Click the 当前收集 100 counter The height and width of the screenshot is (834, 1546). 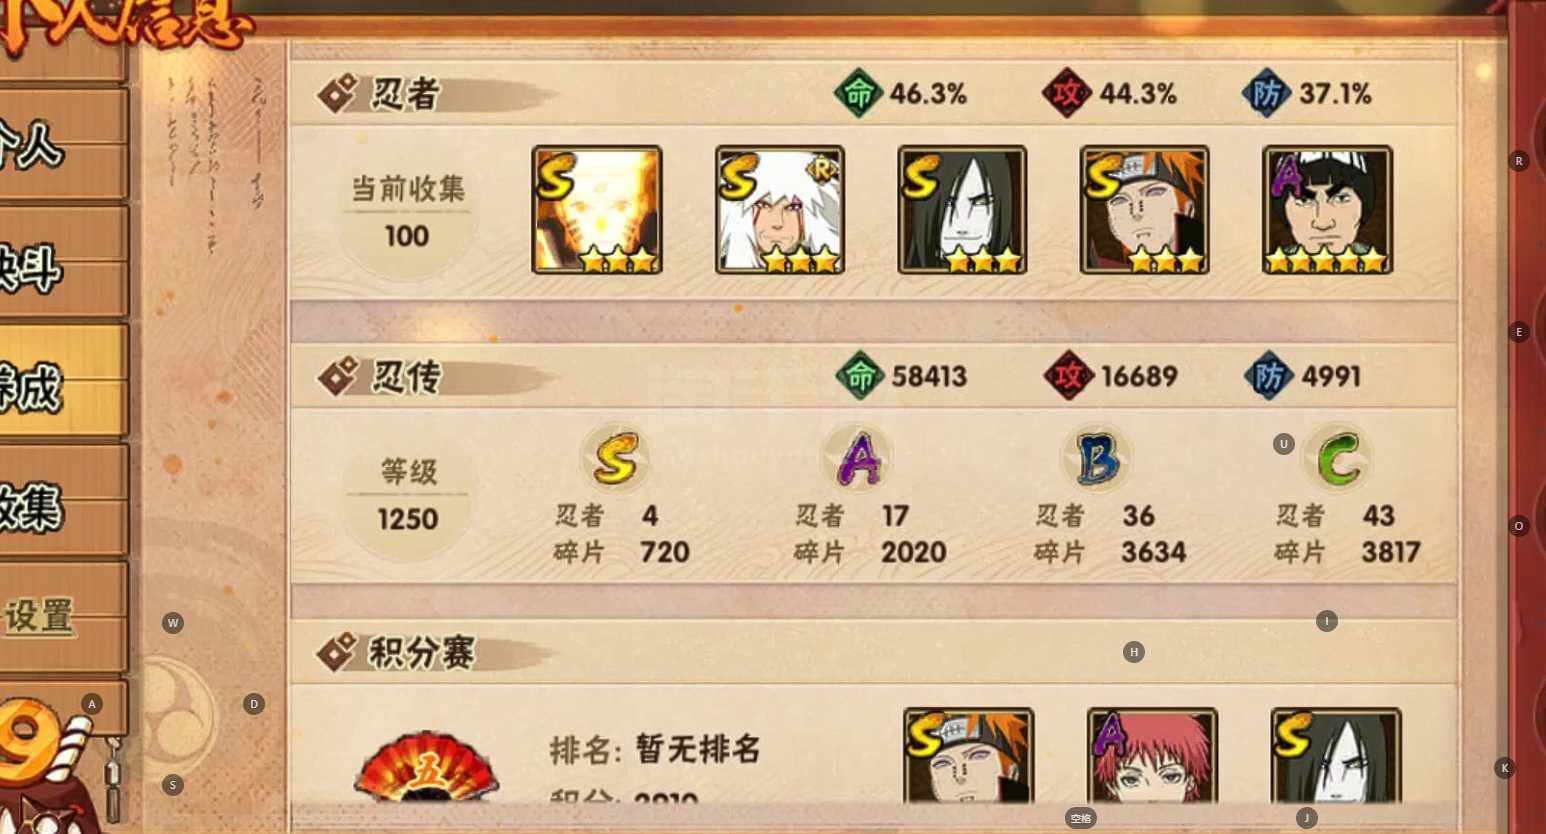click(407, 212)
